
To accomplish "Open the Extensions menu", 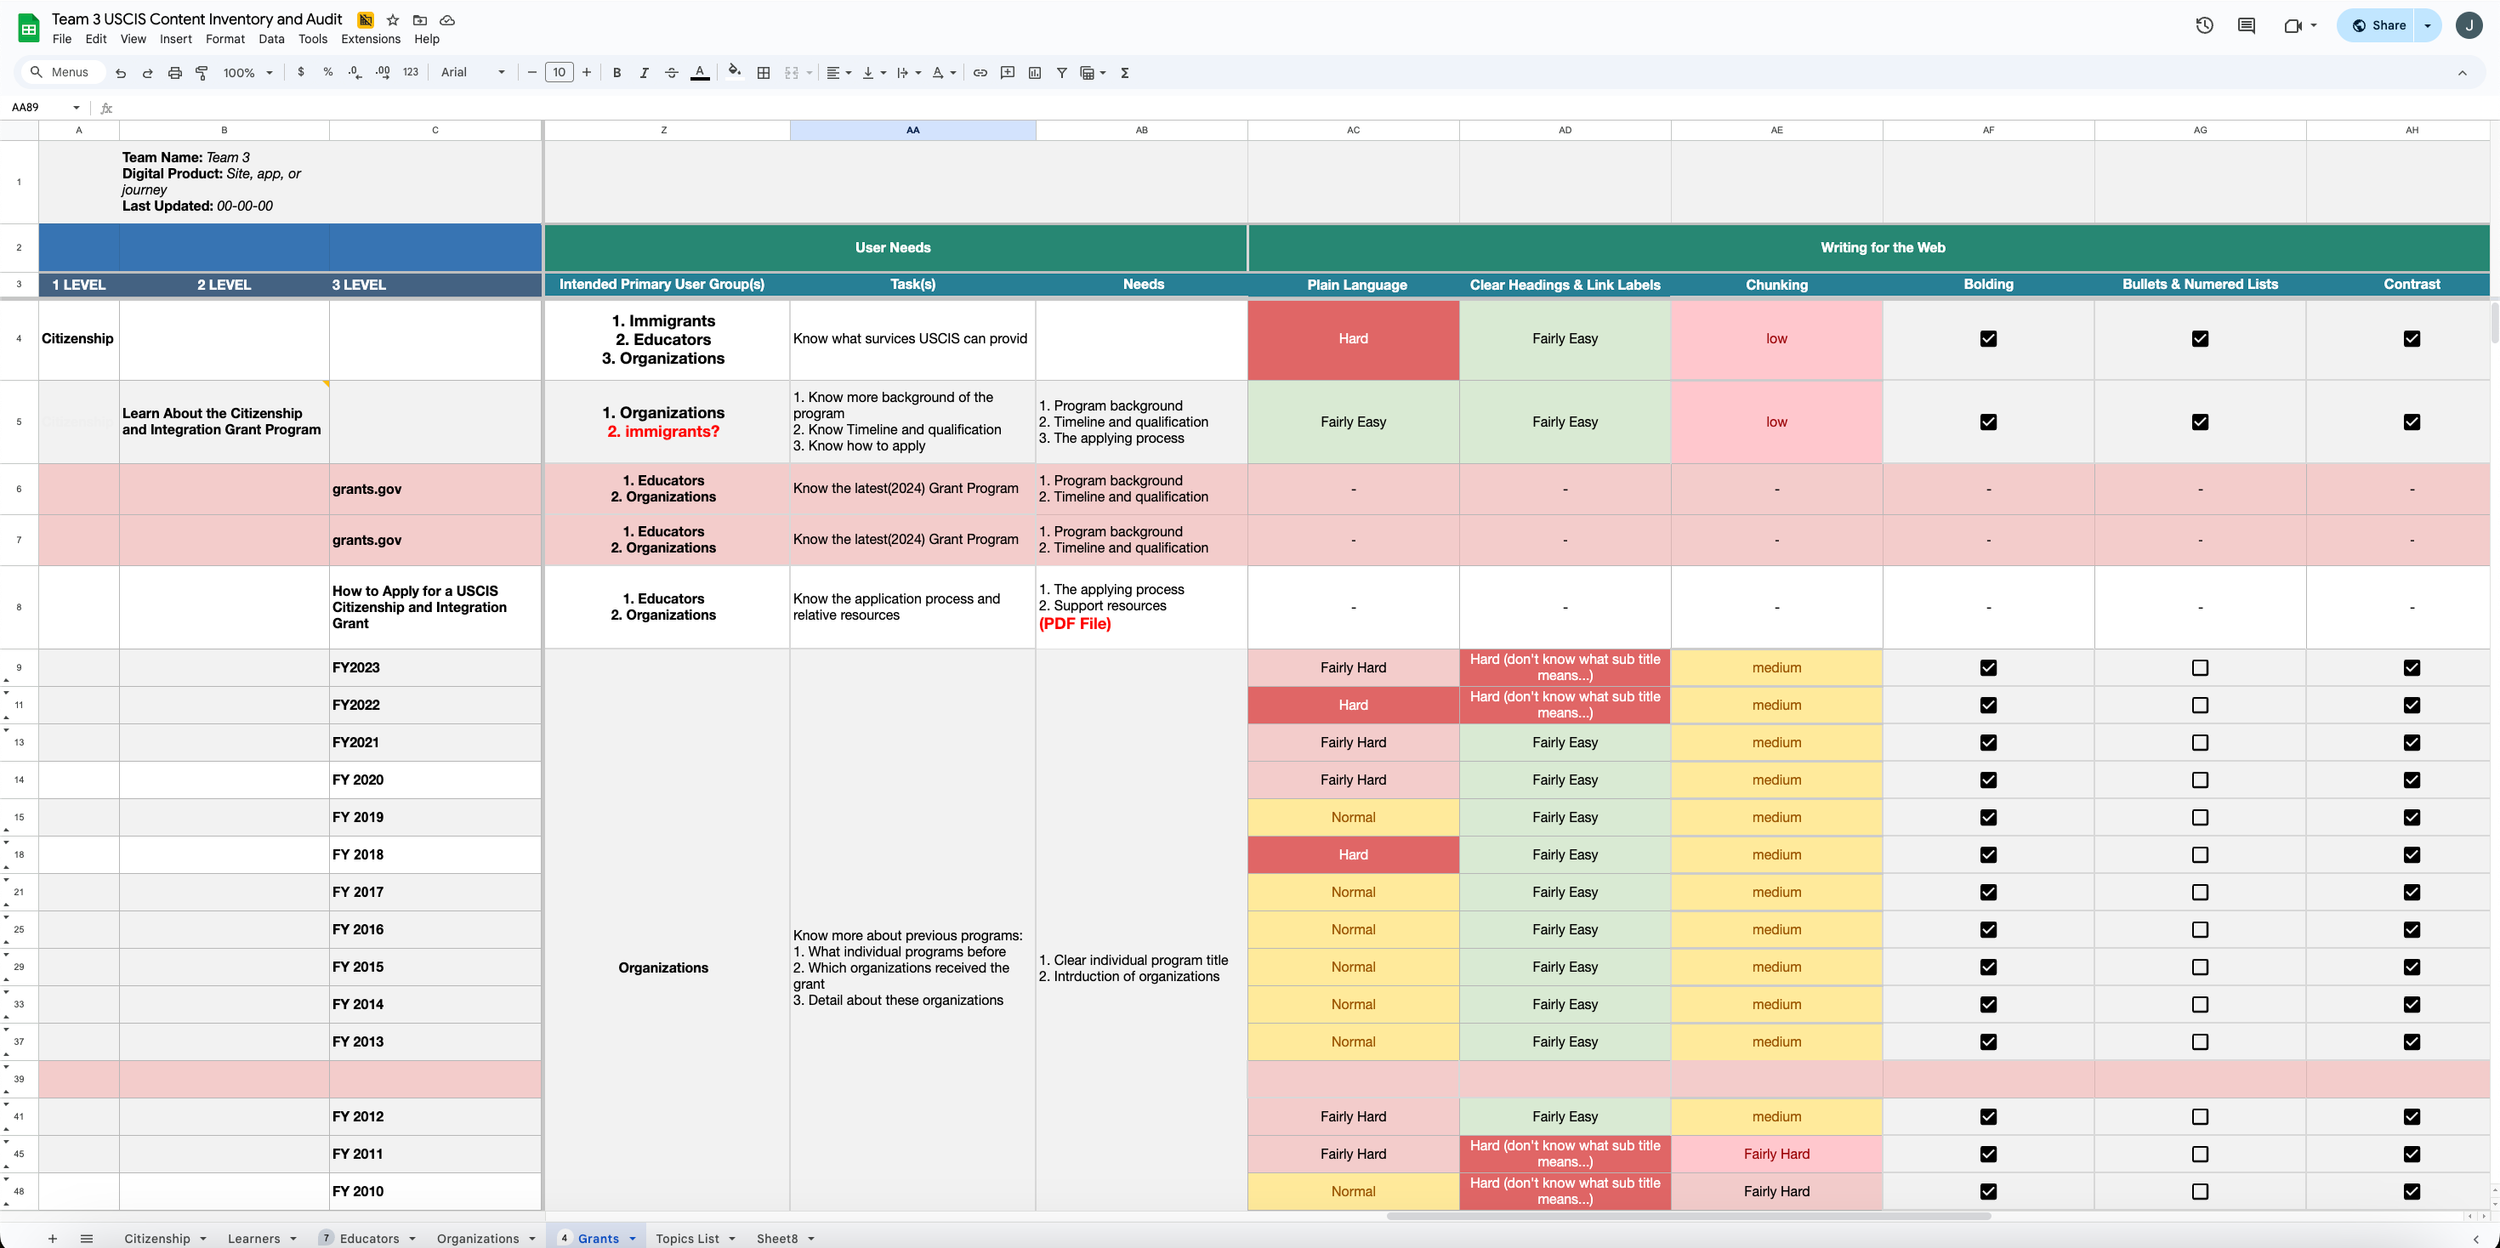I will 370,39.
